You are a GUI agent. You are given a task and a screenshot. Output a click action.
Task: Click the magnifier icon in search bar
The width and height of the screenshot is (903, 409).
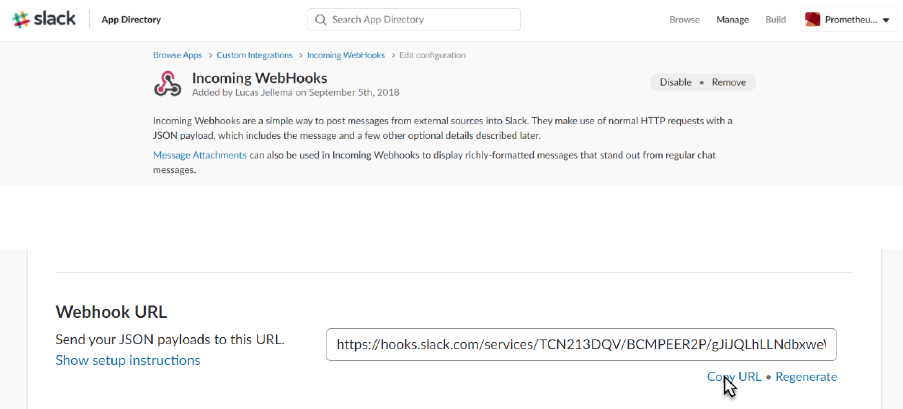pyautogui.click(x=320, y=20)
